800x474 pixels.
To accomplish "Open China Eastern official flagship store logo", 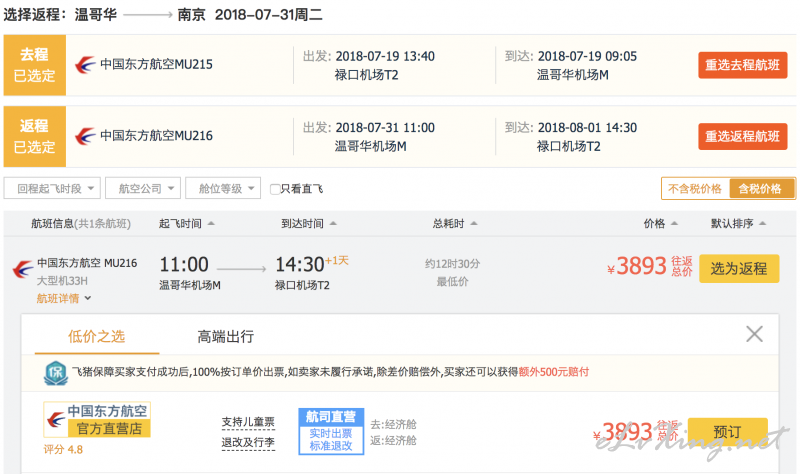I will 97,419.
